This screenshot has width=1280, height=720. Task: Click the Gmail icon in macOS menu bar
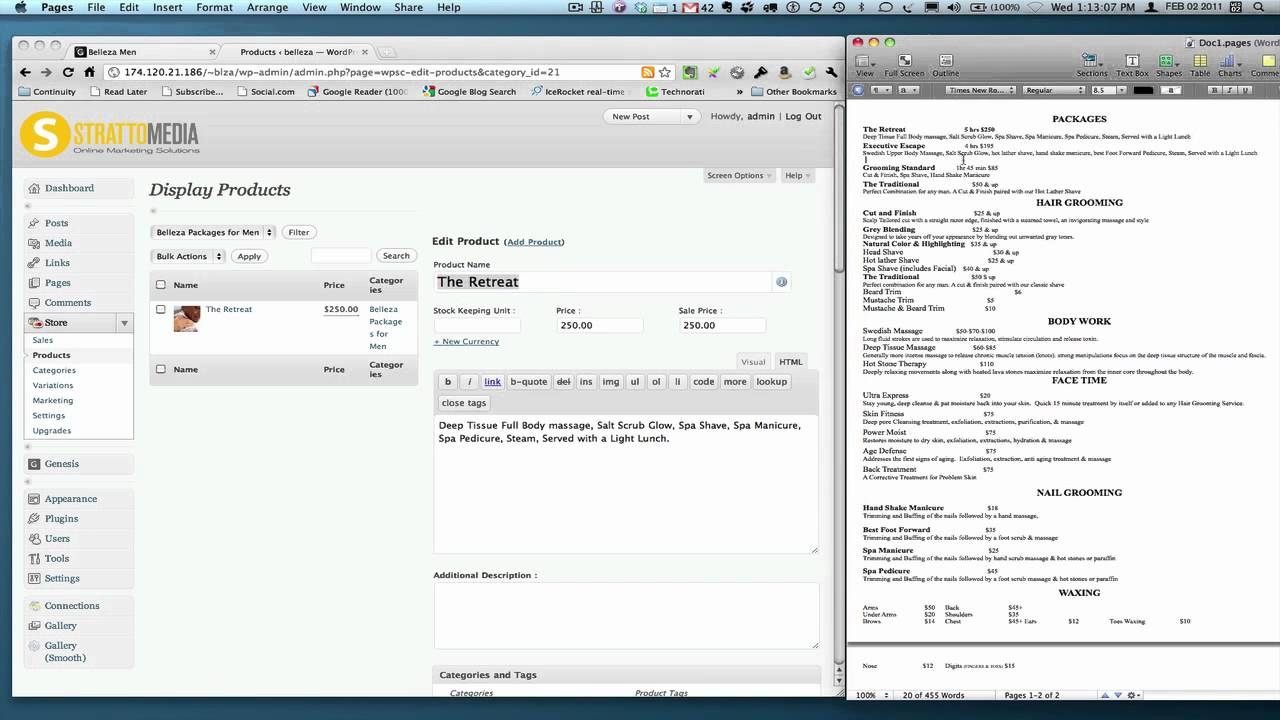pyautogui.click(x=688, y=7)
